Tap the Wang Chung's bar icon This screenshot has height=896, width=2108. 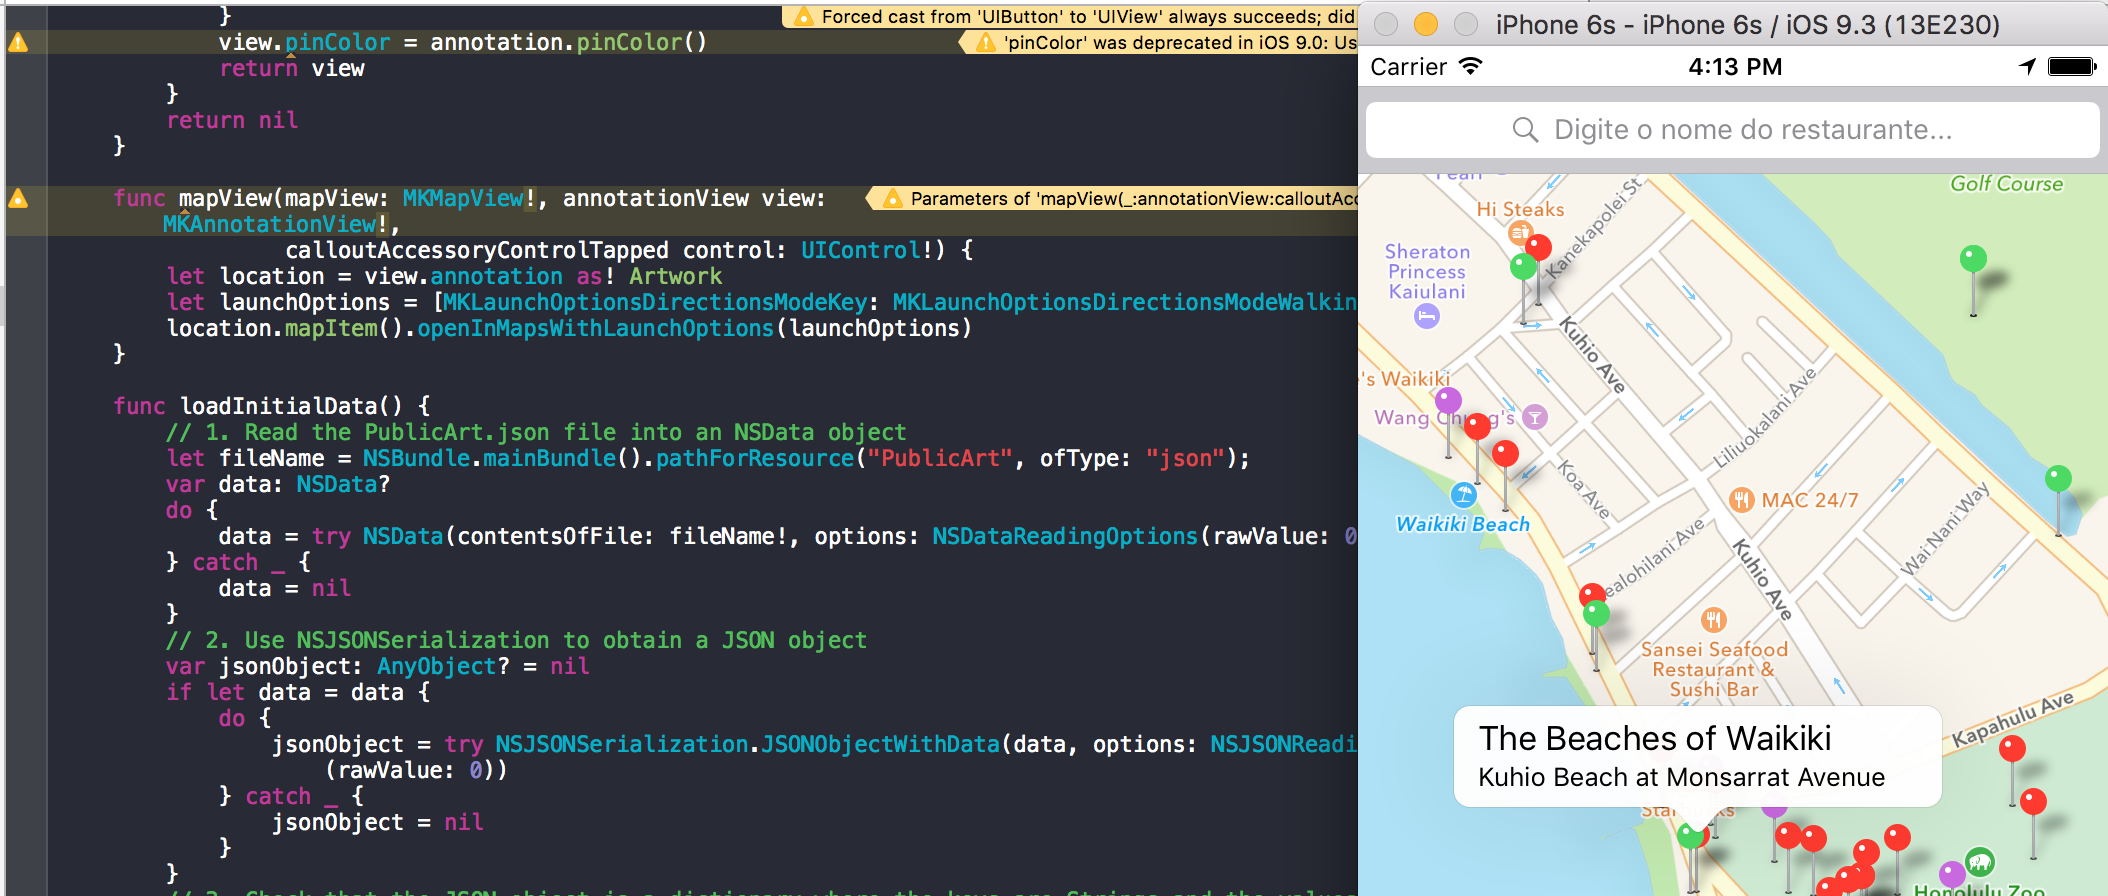(x=1535, y=418)
